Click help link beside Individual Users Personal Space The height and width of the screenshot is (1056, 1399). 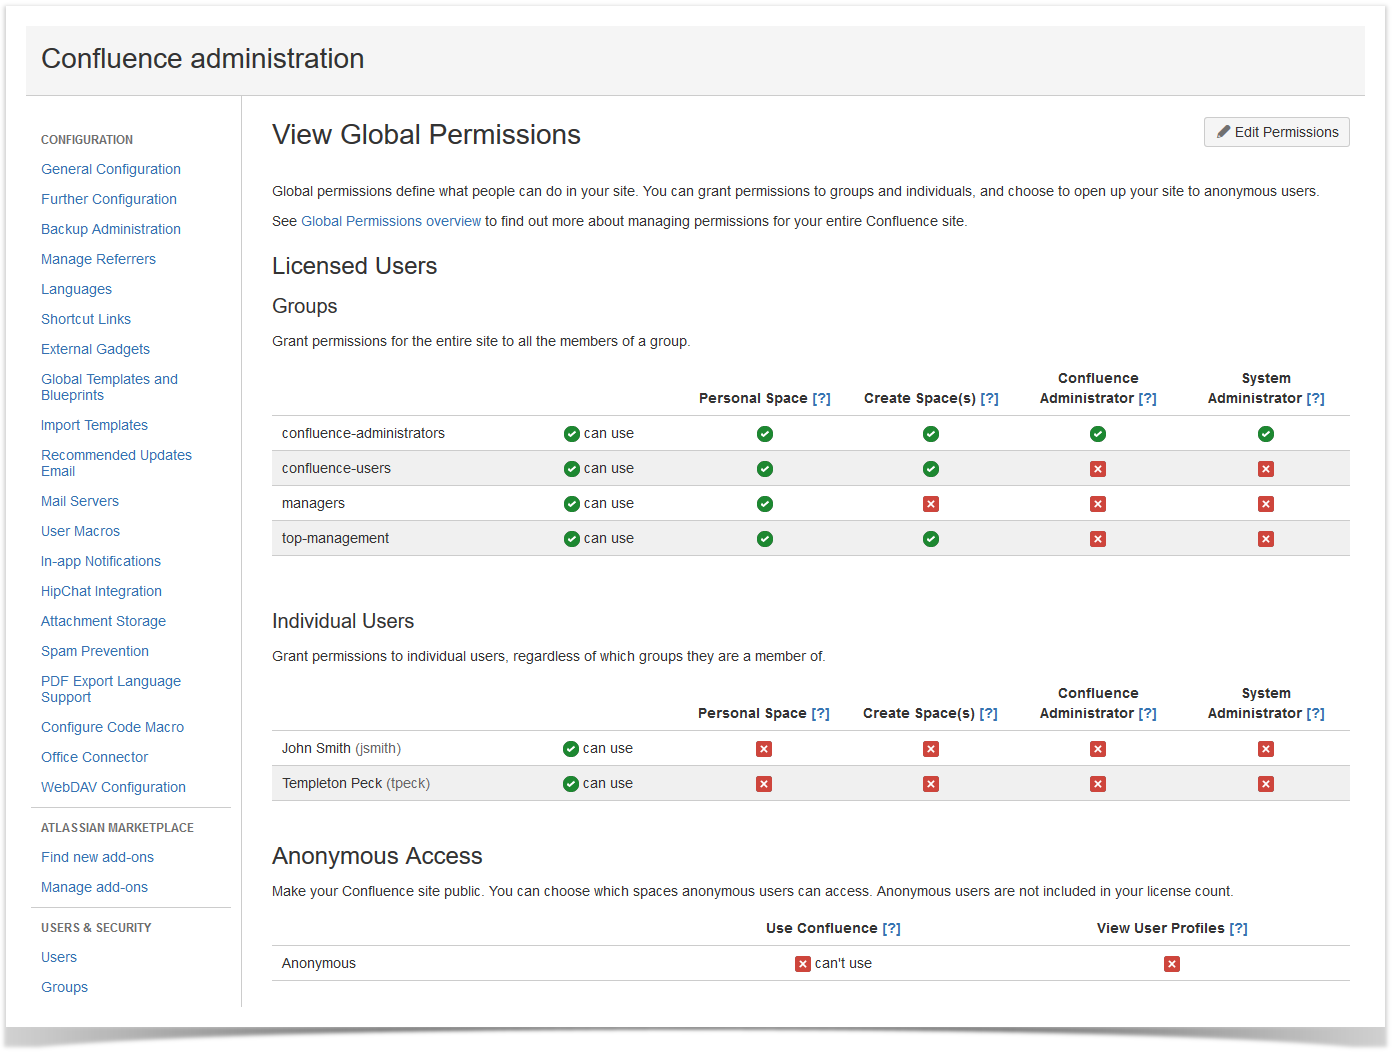(820, 713)
